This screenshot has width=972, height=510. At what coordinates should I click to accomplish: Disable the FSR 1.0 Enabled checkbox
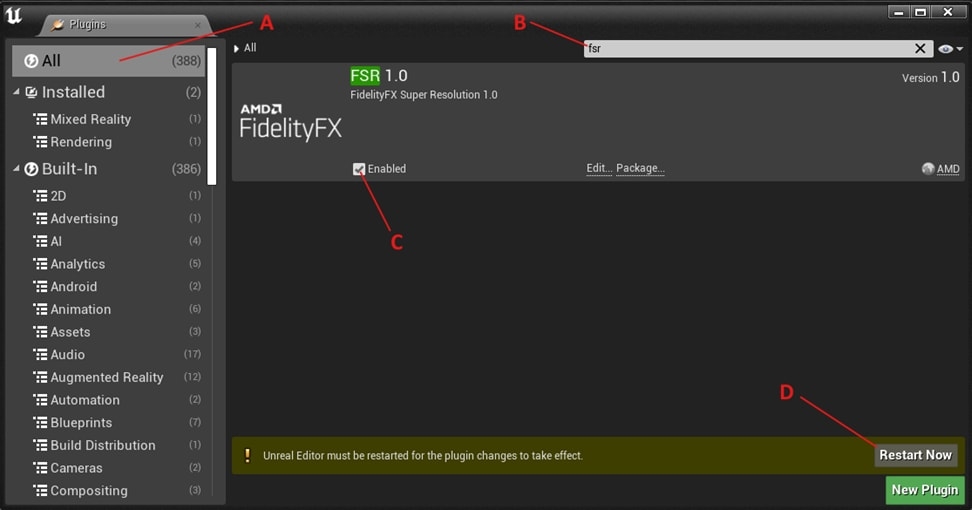(359, 169)
